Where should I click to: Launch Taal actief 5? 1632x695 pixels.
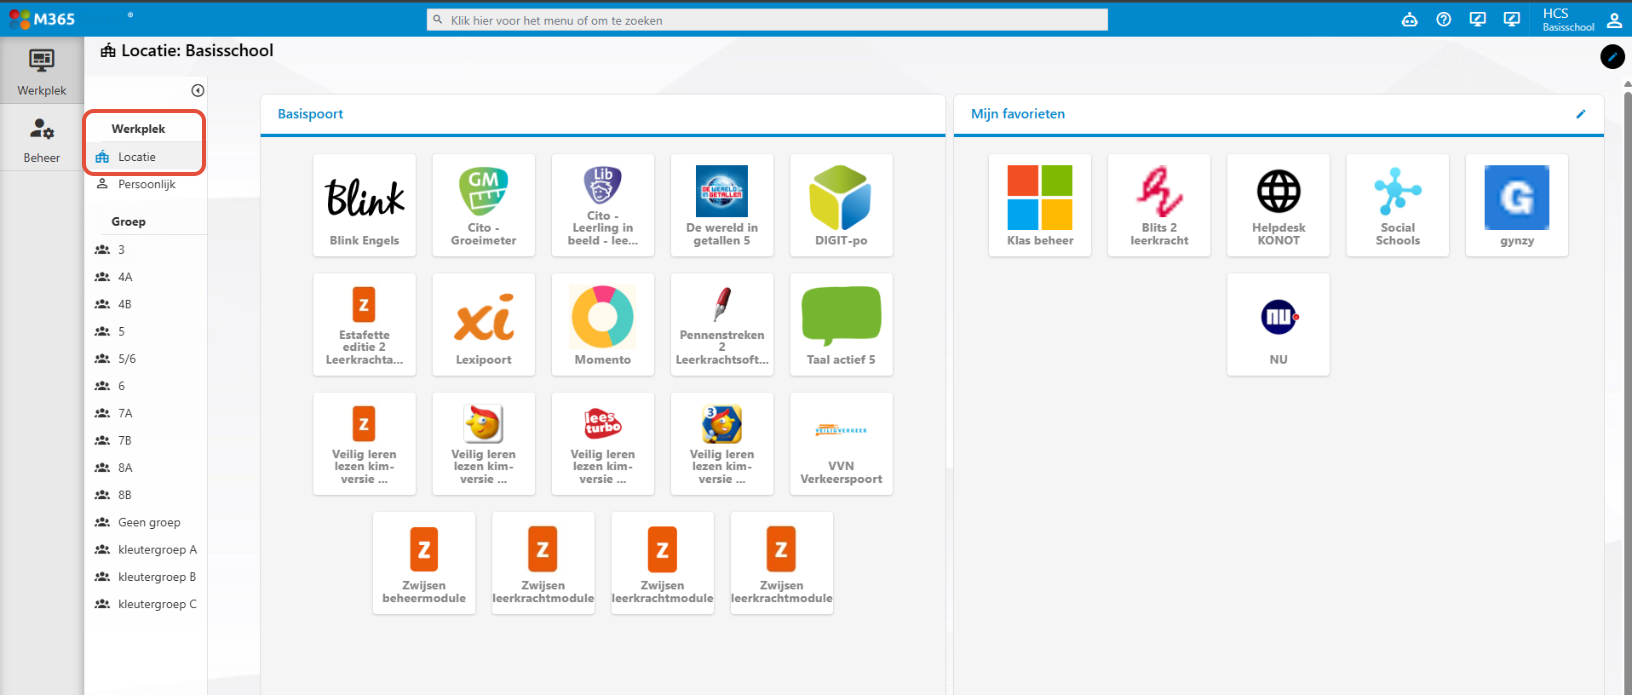click(841, 324)
